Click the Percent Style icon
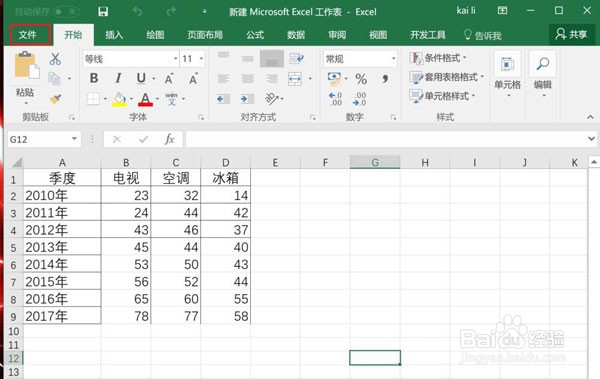The width and height of the screenshot is (600, 379). pyautogui.click(x=361, y=79)
